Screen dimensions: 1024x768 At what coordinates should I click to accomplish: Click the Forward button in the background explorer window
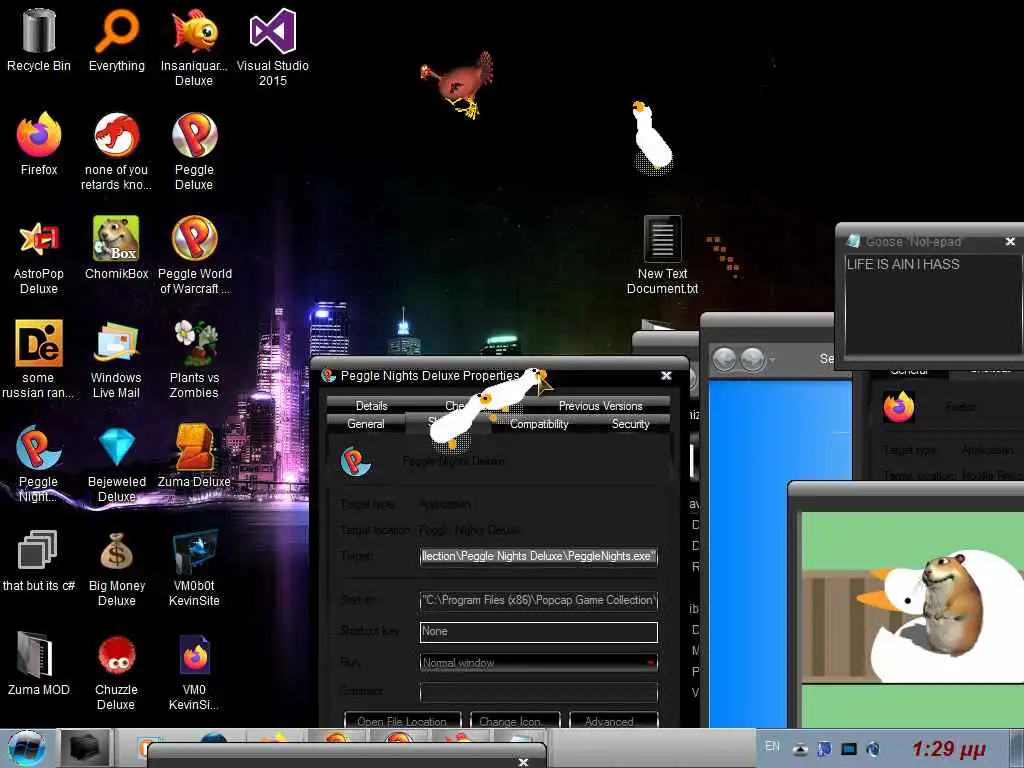752,359
